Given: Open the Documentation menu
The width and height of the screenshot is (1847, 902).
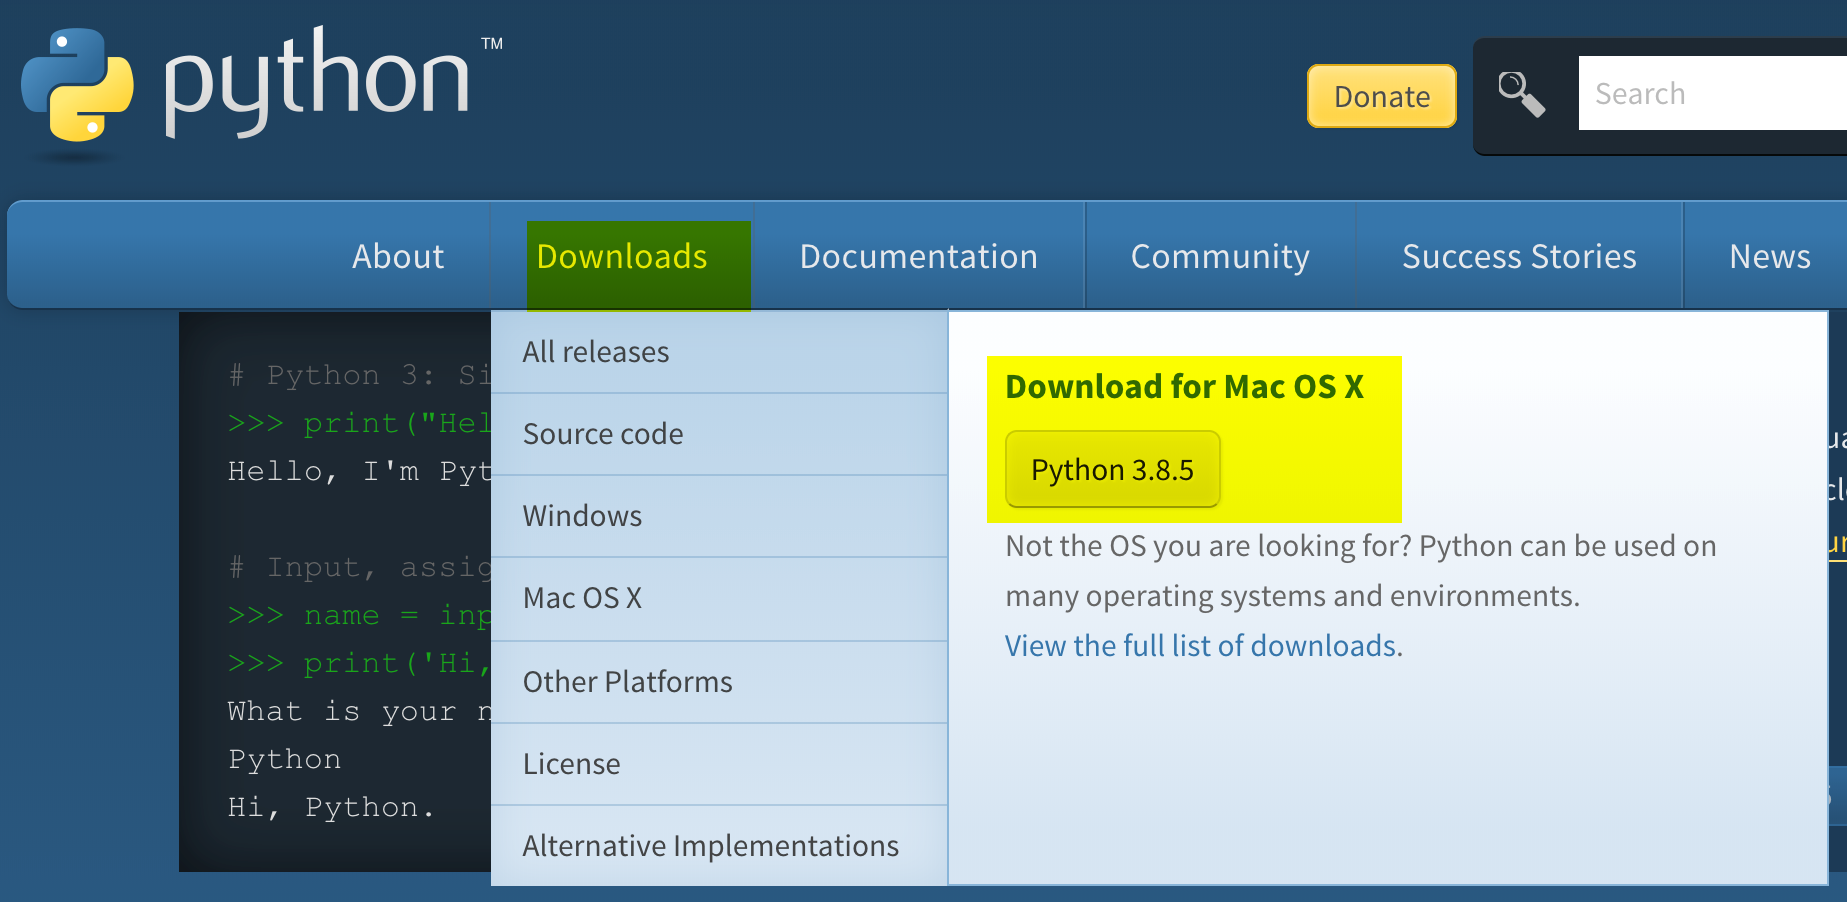Looking at the screenshot, I should tap(918, 256).
